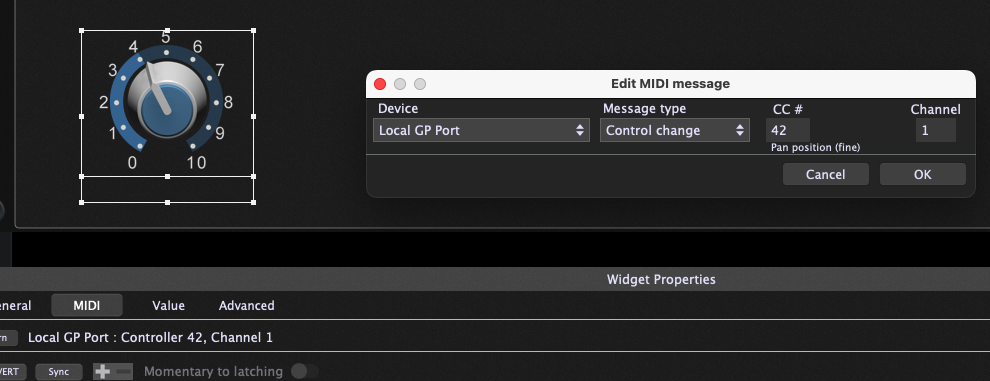
Task: Click the top-left selection handle of the knob widget
Action: click(81, 30)
